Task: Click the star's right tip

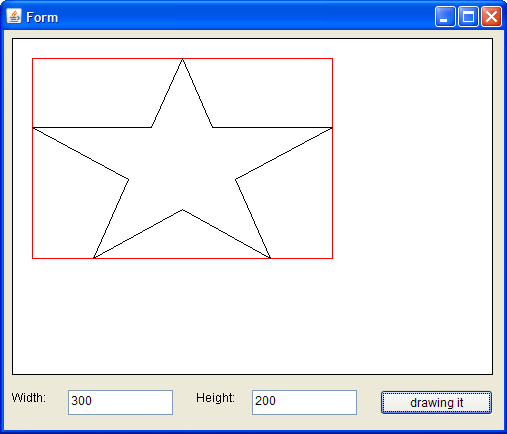Action: (332, 127)
